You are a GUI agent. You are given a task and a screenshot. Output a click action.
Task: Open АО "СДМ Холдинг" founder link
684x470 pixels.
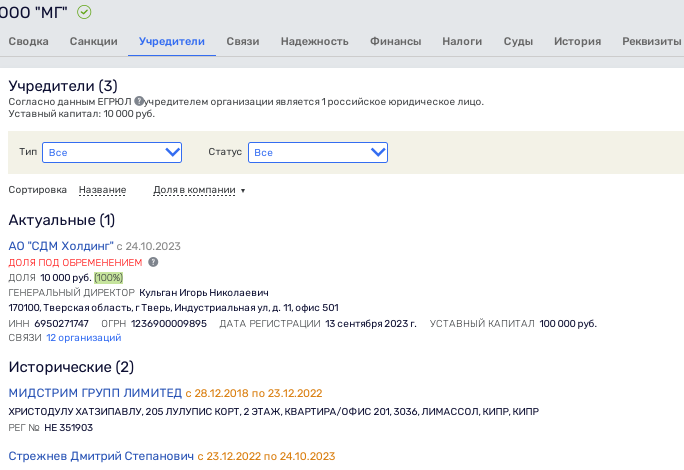(x=61, y=246)
